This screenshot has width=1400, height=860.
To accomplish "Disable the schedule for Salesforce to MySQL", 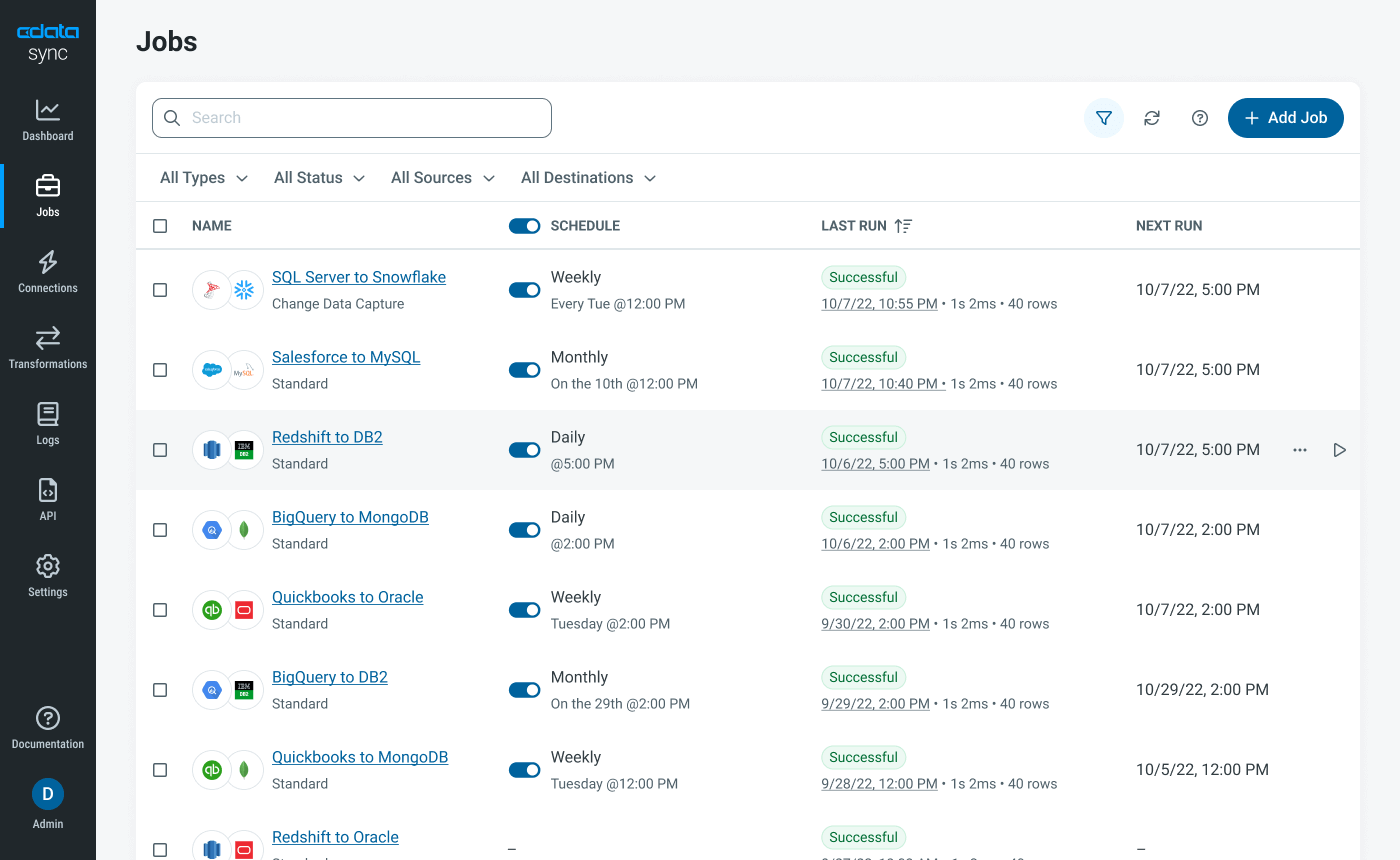I will pyautogui.click(x=524, y=369).
